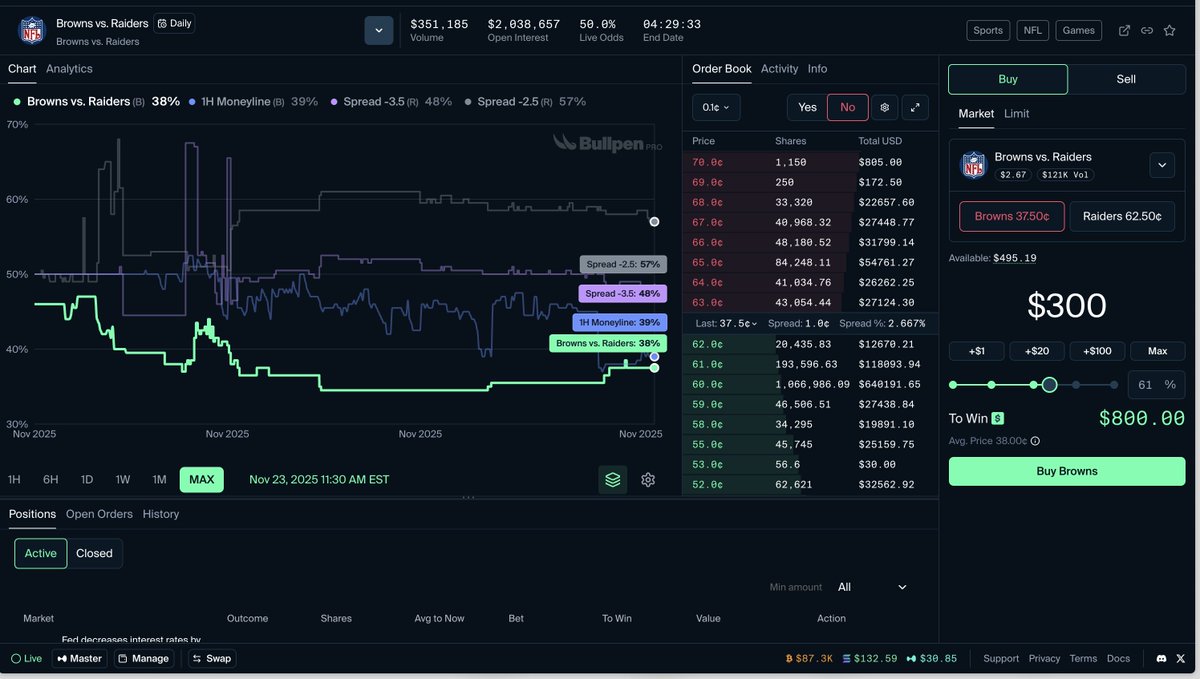Click the $300 amount field
Viewport: 1200px width, 679px height.
pyautogui.click(x=1067, y=305)
